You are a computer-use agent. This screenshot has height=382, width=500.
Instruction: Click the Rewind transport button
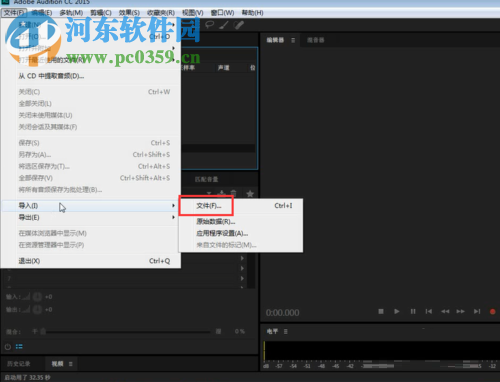pos(445,311)
